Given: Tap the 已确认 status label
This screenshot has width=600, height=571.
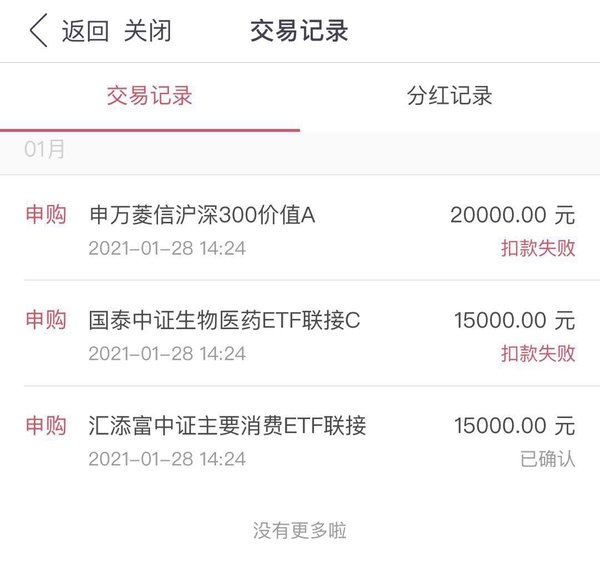Looking at the screenshot, I should point(548,458).
